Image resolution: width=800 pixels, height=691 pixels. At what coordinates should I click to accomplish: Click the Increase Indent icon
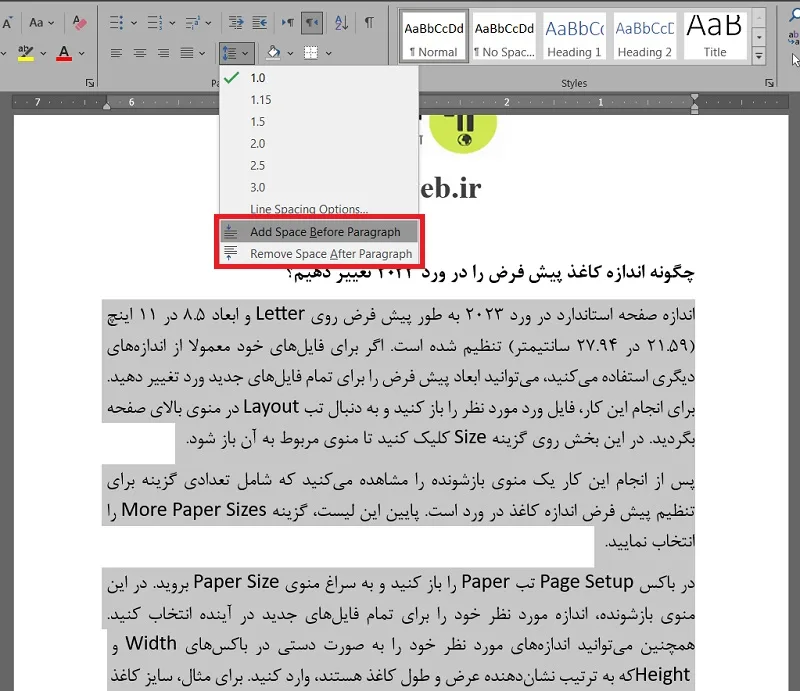260,22
